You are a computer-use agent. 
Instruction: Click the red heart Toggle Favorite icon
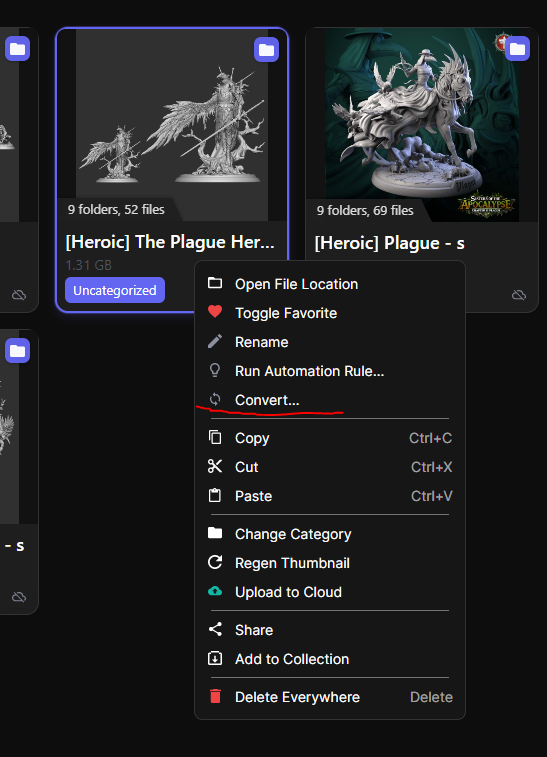click(215, 312)
